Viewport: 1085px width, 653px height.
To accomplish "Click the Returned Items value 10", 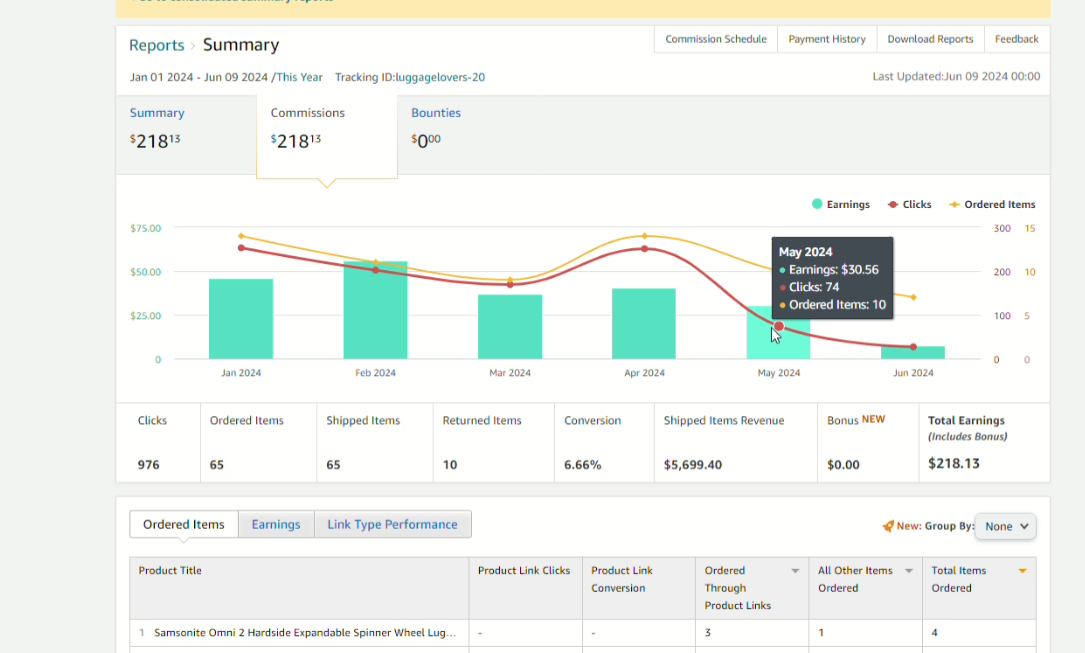I will [x=450, y=465].
